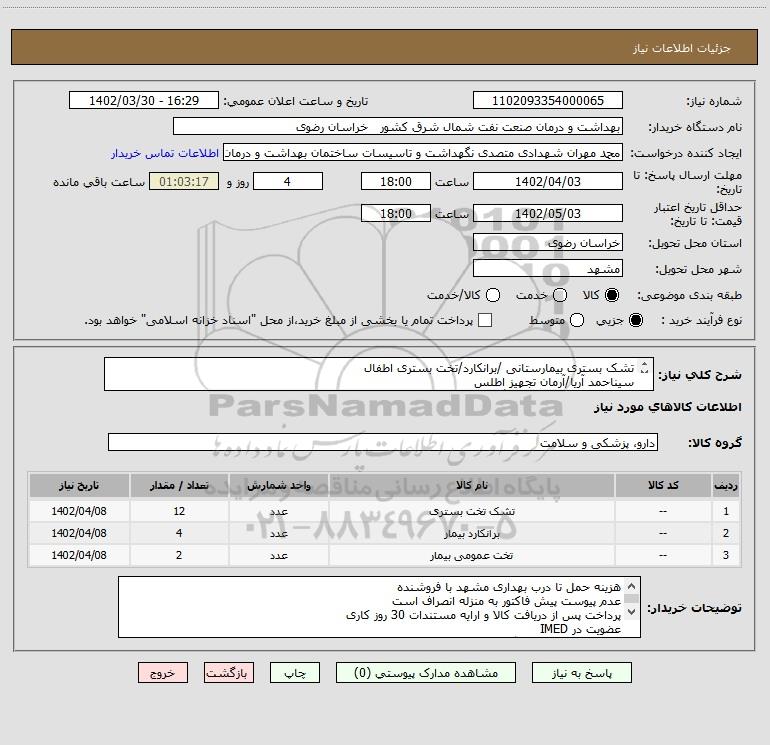Toggle the اسناد خزانه اسلامی payment checkbox
The height and width of the screenshot is (745, 770).
tap(485, 320)
